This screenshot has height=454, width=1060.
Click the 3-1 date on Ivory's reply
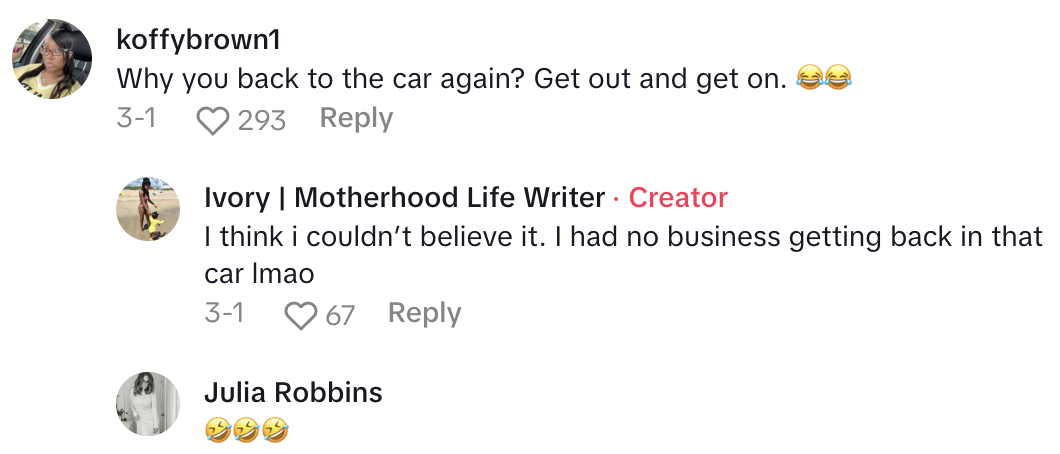pyautogui.click(x=225, y=314)
